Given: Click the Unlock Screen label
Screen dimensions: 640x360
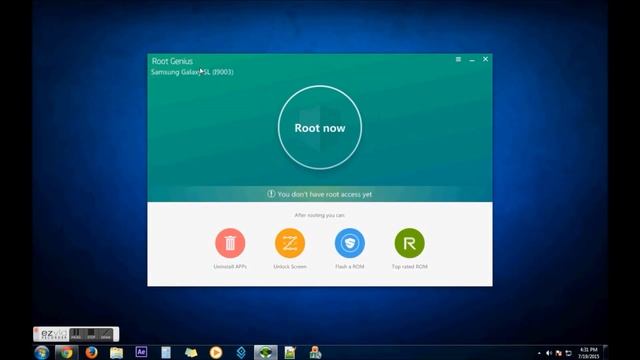Looking at the screenshot, I should [290, 267].
